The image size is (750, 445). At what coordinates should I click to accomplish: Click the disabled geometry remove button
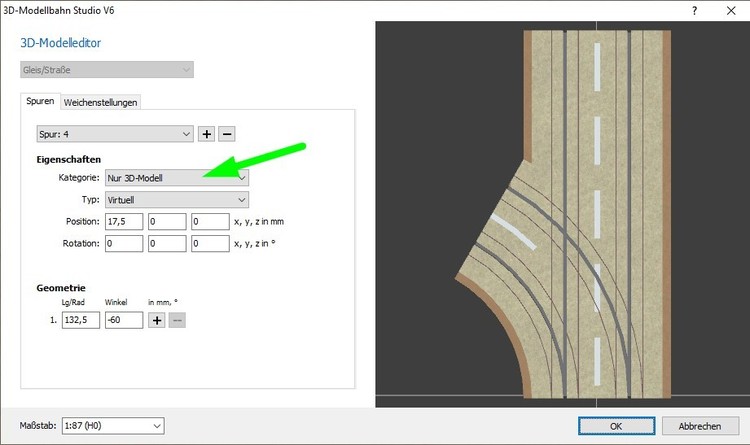coord(177,320)
